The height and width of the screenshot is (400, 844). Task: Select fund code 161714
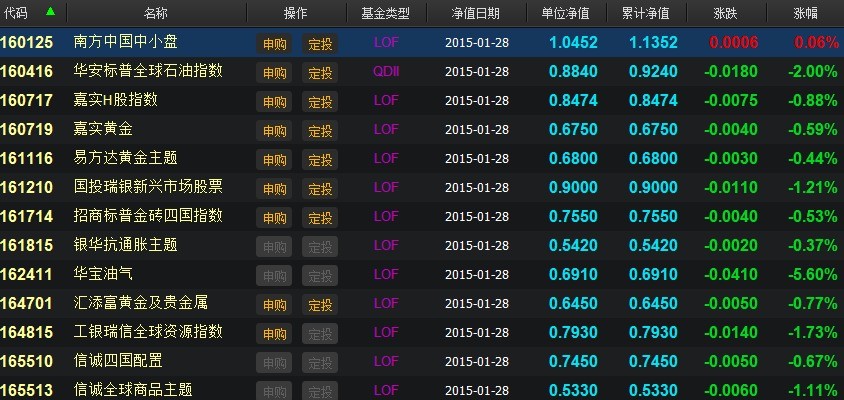point(27,217)
